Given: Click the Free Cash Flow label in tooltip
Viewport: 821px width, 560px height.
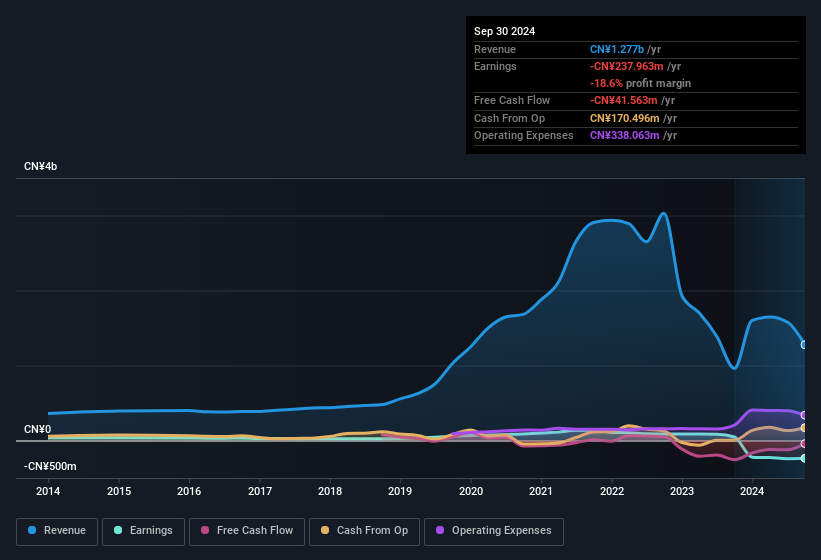Looking at the screenshot, I should pyautogui.click(x=512, y=100).
